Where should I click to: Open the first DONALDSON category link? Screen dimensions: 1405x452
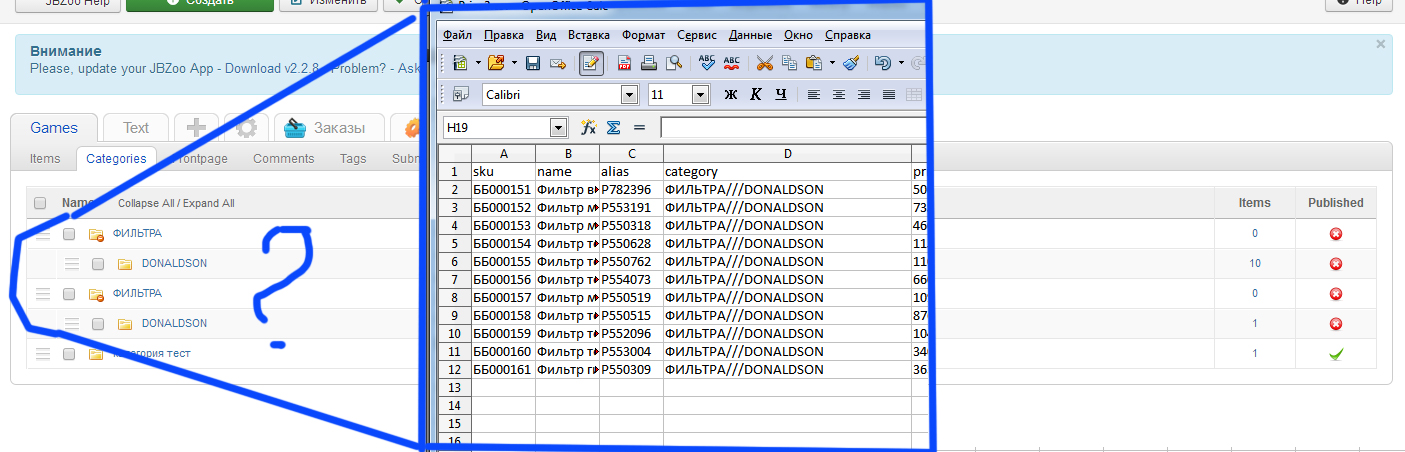(174, 264)
